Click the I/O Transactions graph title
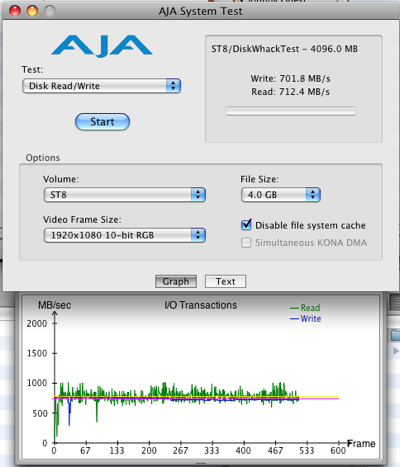The image size is (400, 467). 201,305
